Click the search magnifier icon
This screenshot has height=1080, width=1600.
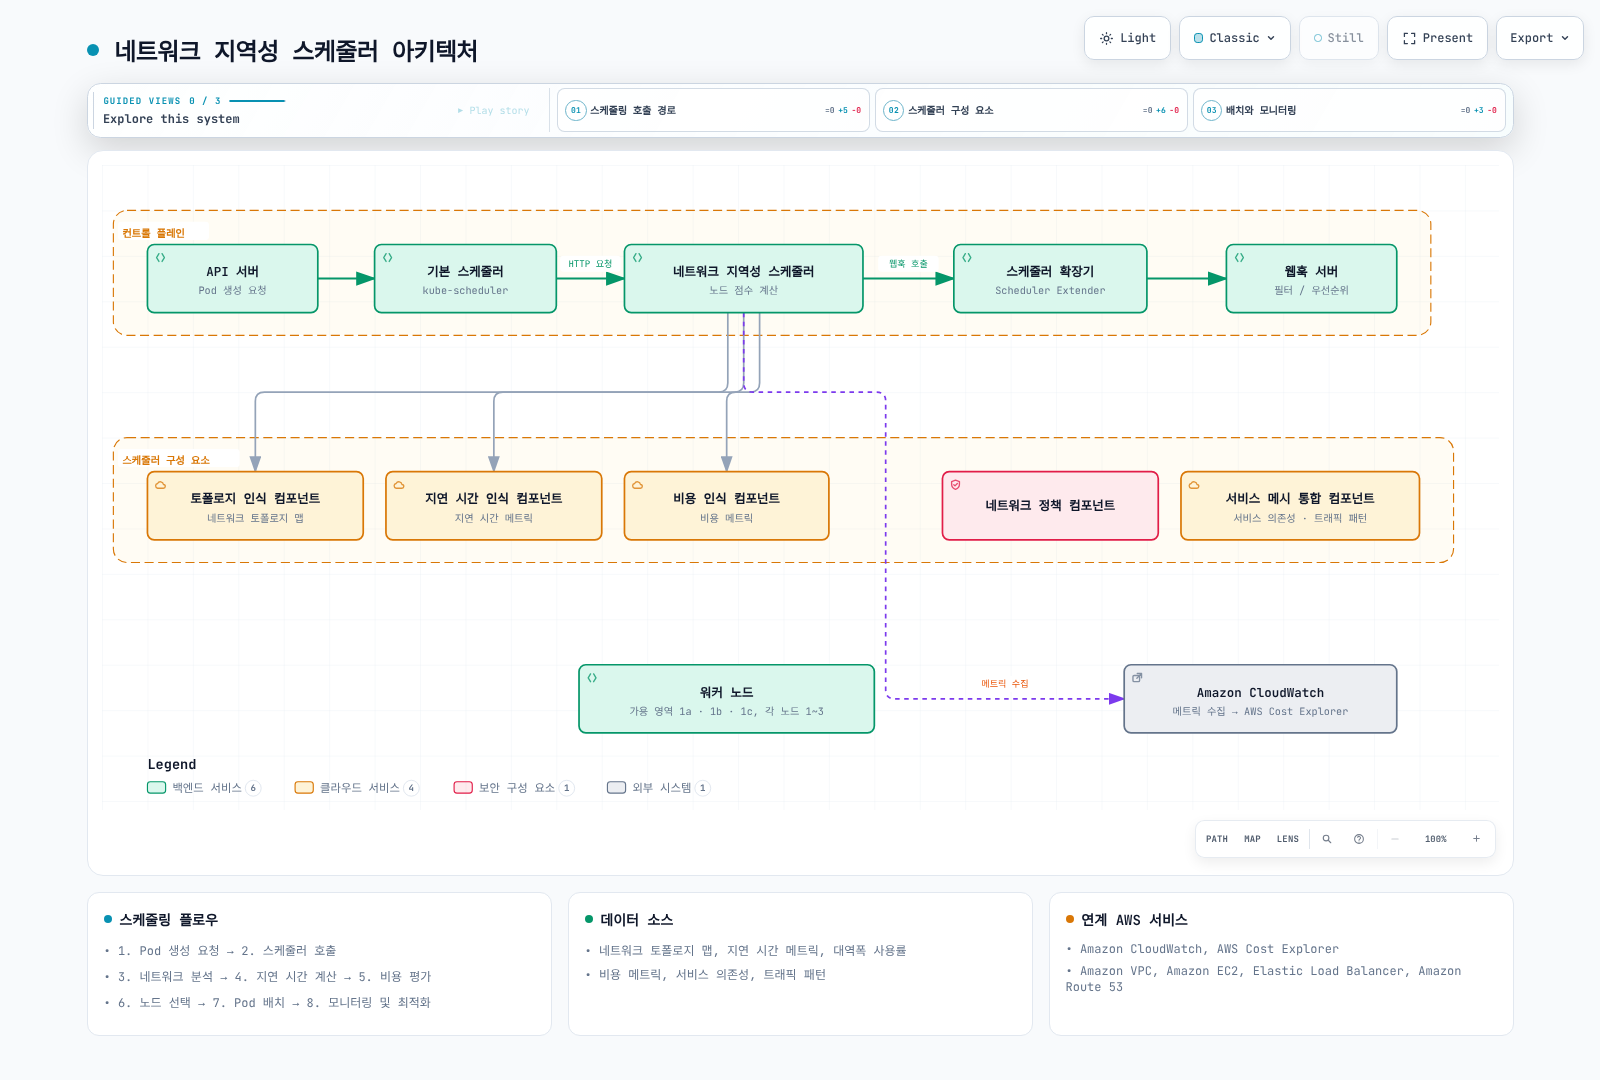1327,839
